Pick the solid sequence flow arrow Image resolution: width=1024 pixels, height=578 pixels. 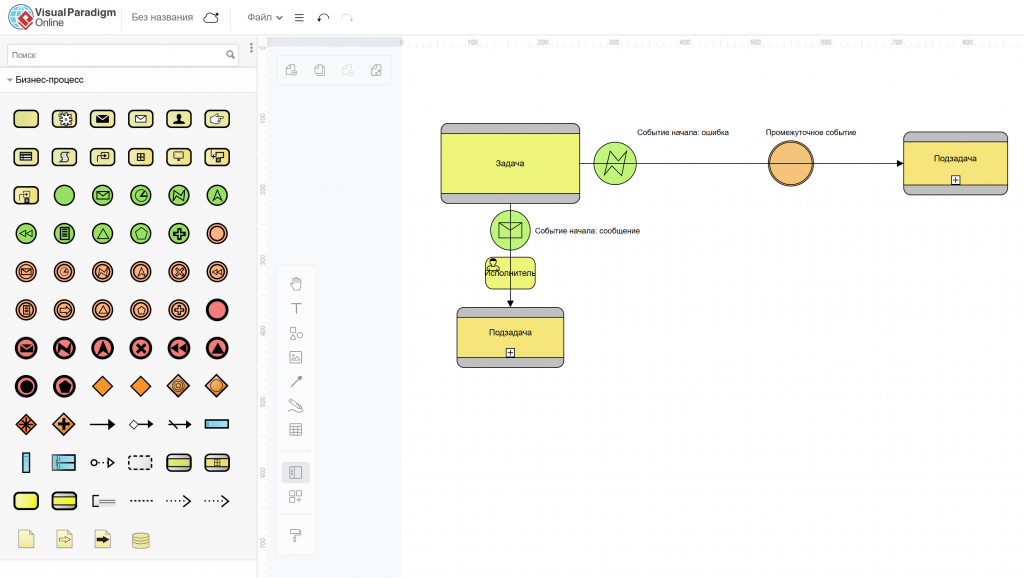(x=103, y=425)
